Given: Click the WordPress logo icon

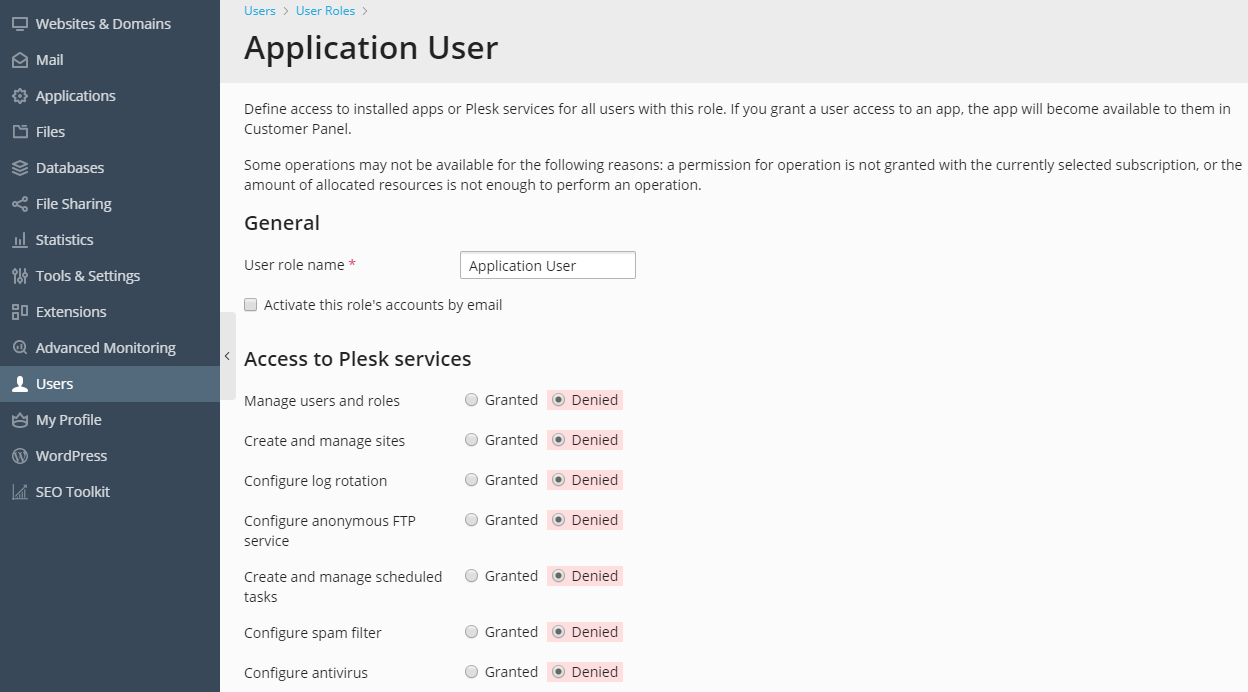Looking at the screenshot, I should point(20,456).
